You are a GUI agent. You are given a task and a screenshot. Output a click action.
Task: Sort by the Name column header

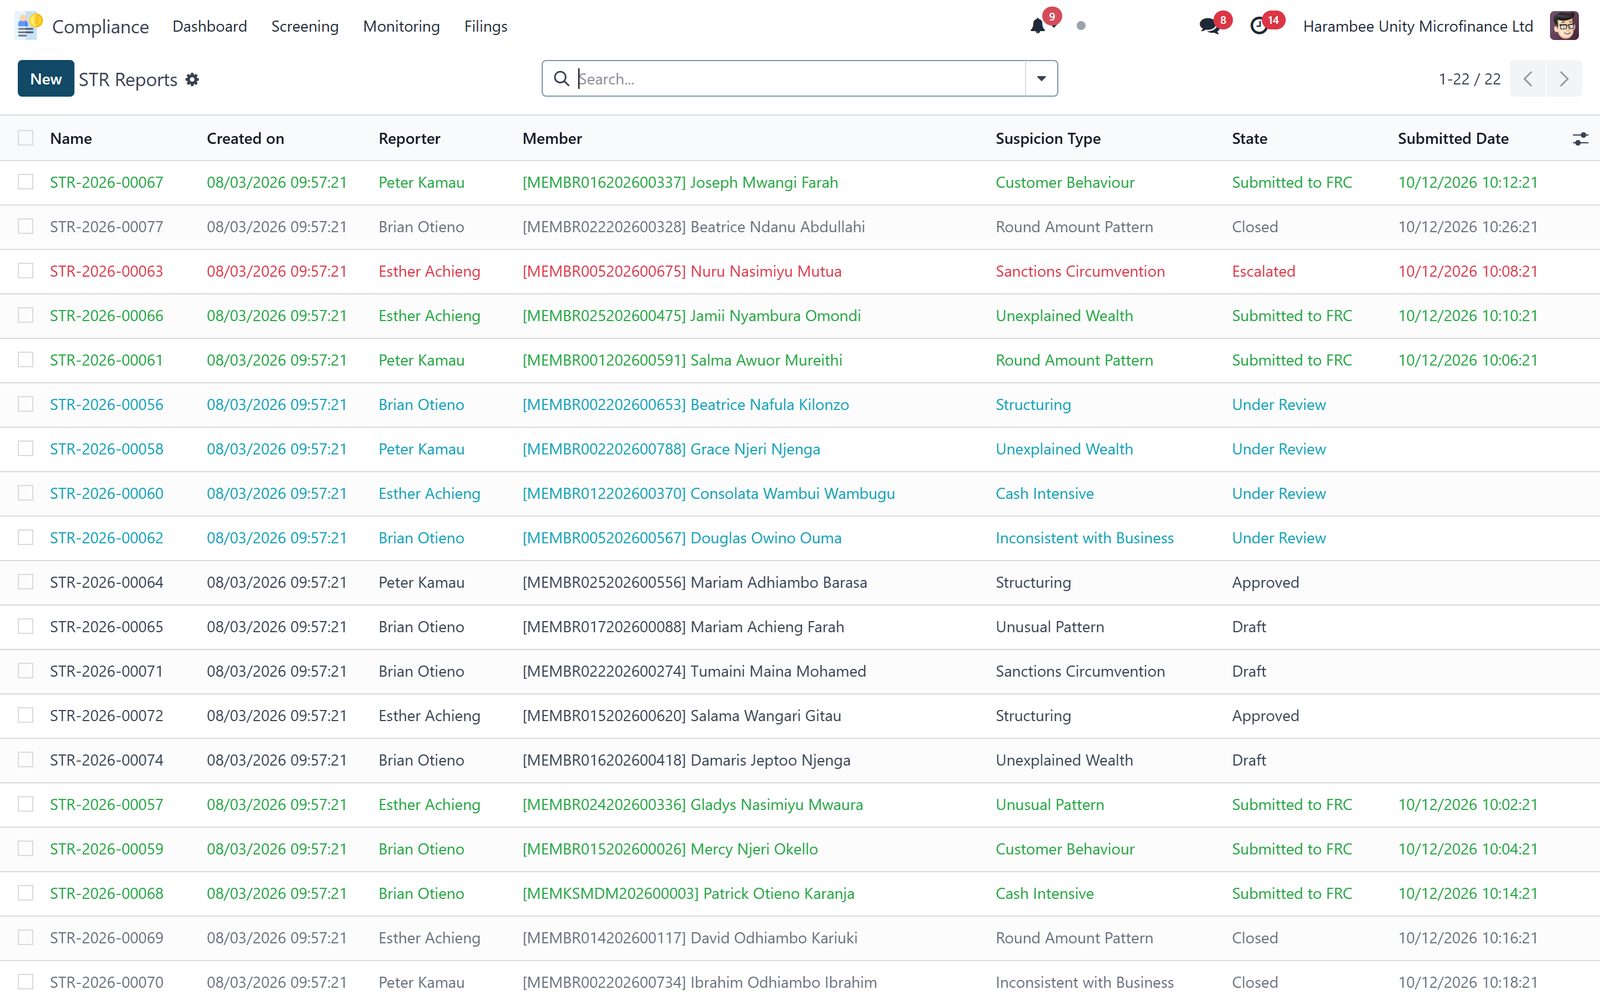(71, 139)
